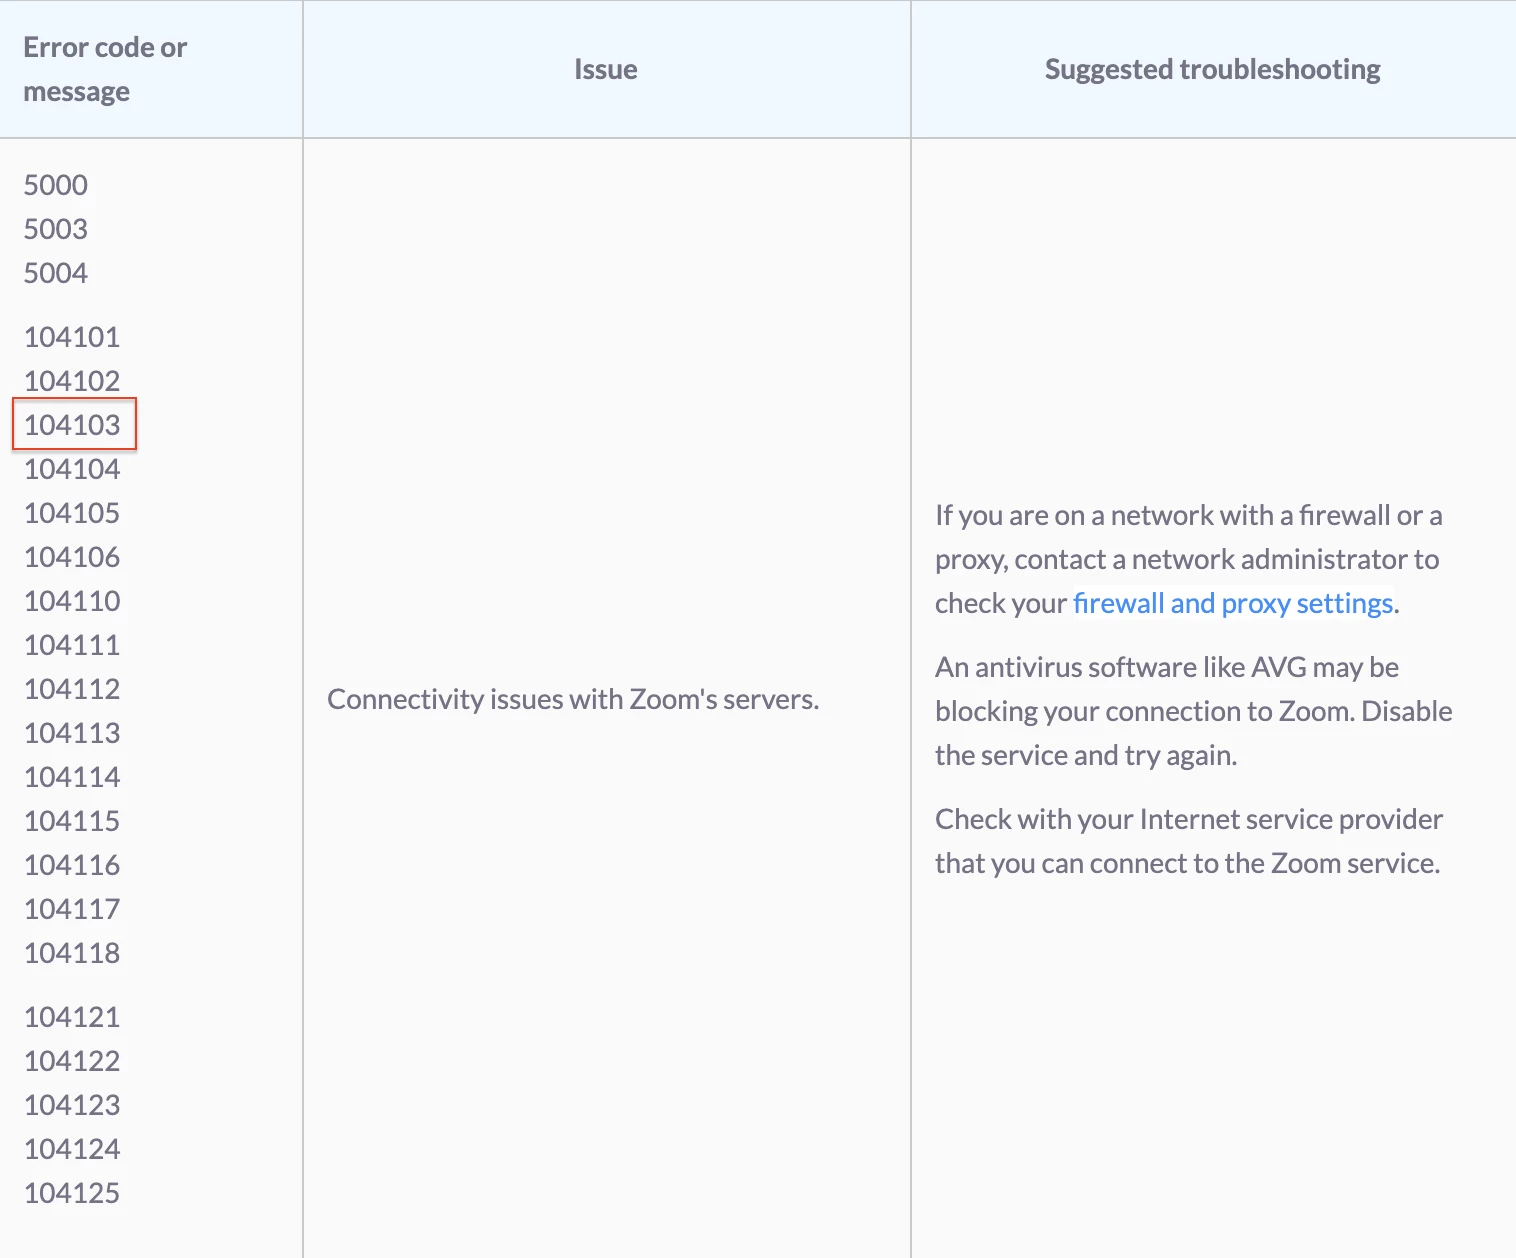
Task: Select error code 104122
Action: click(x=72, y=1061)
